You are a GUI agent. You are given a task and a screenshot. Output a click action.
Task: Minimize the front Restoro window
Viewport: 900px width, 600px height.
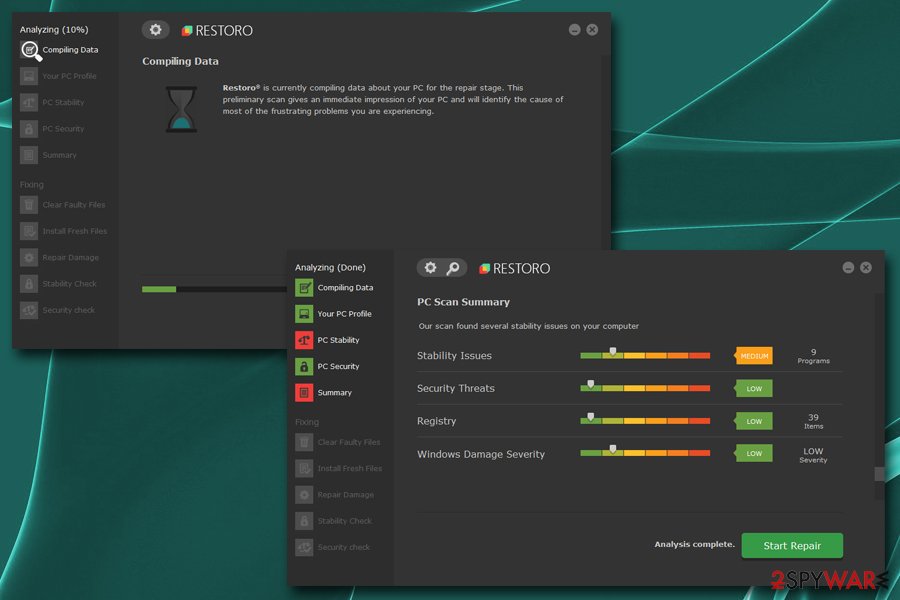pyautogui.click(x=848, y=268)
